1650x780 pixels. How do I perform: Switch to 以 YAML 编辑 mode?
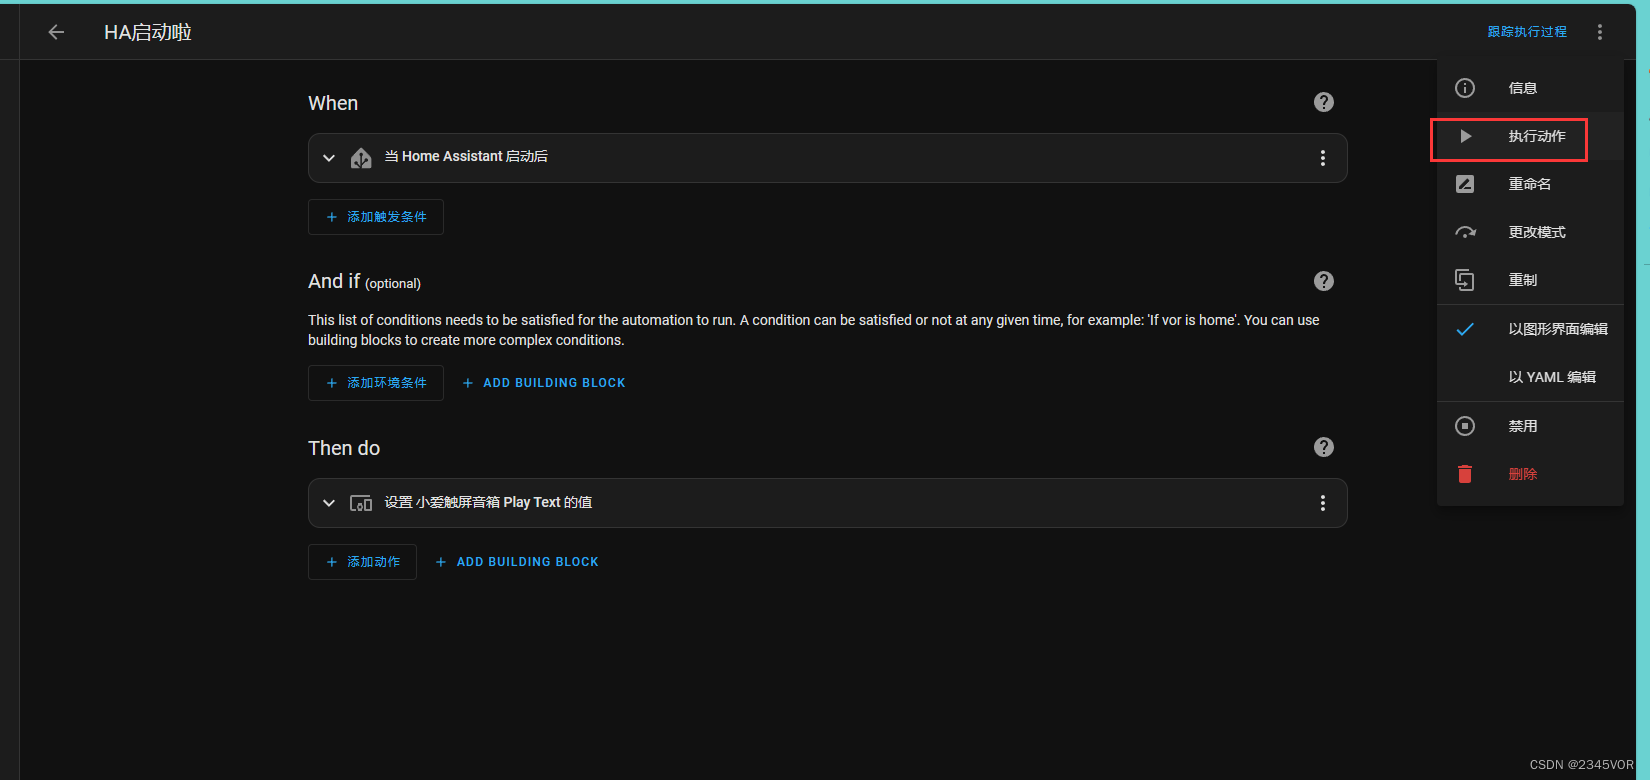point(1530,377)
